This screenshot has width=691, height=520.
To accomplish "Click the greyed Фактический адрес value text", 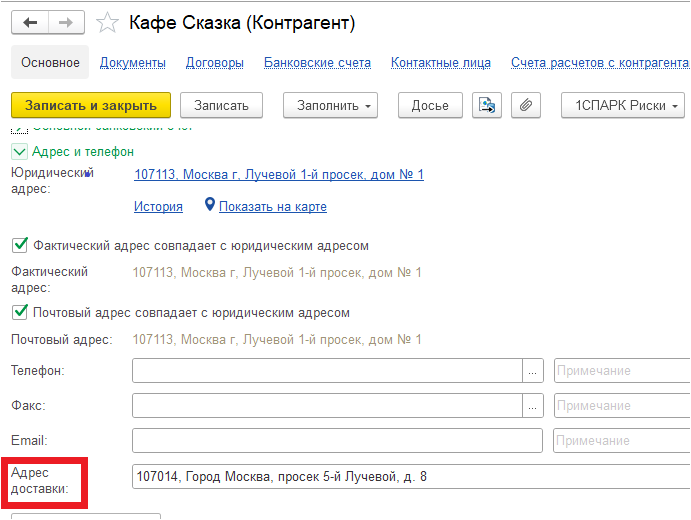I will [277, 272].
